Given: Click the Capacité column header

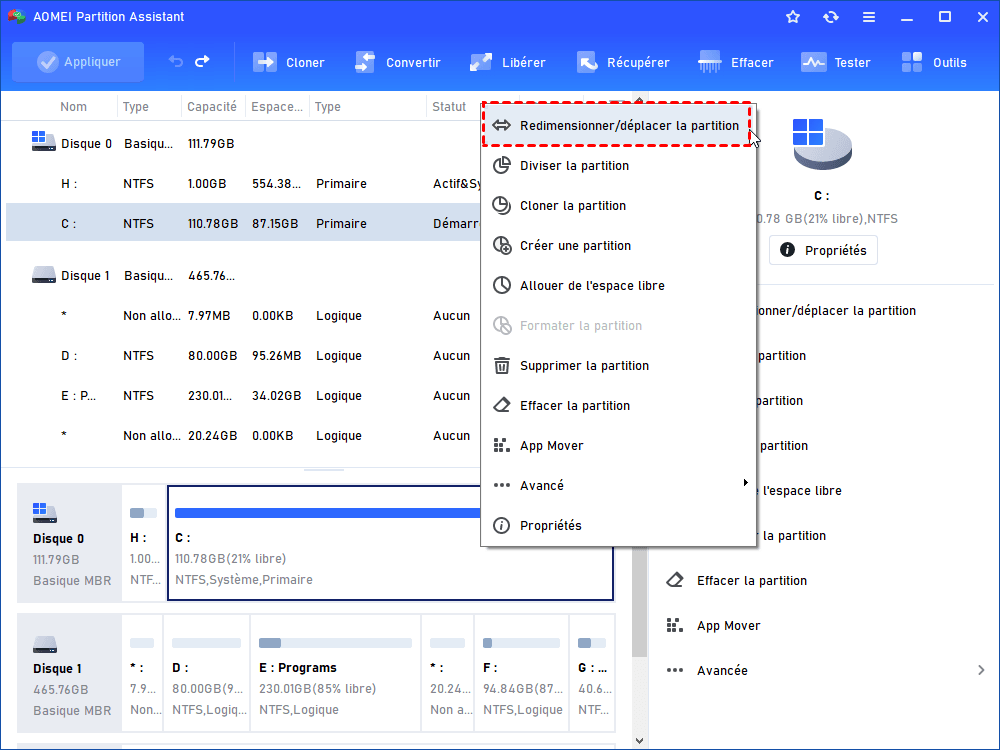Looking at the screenshot, I should pos(212,107).
